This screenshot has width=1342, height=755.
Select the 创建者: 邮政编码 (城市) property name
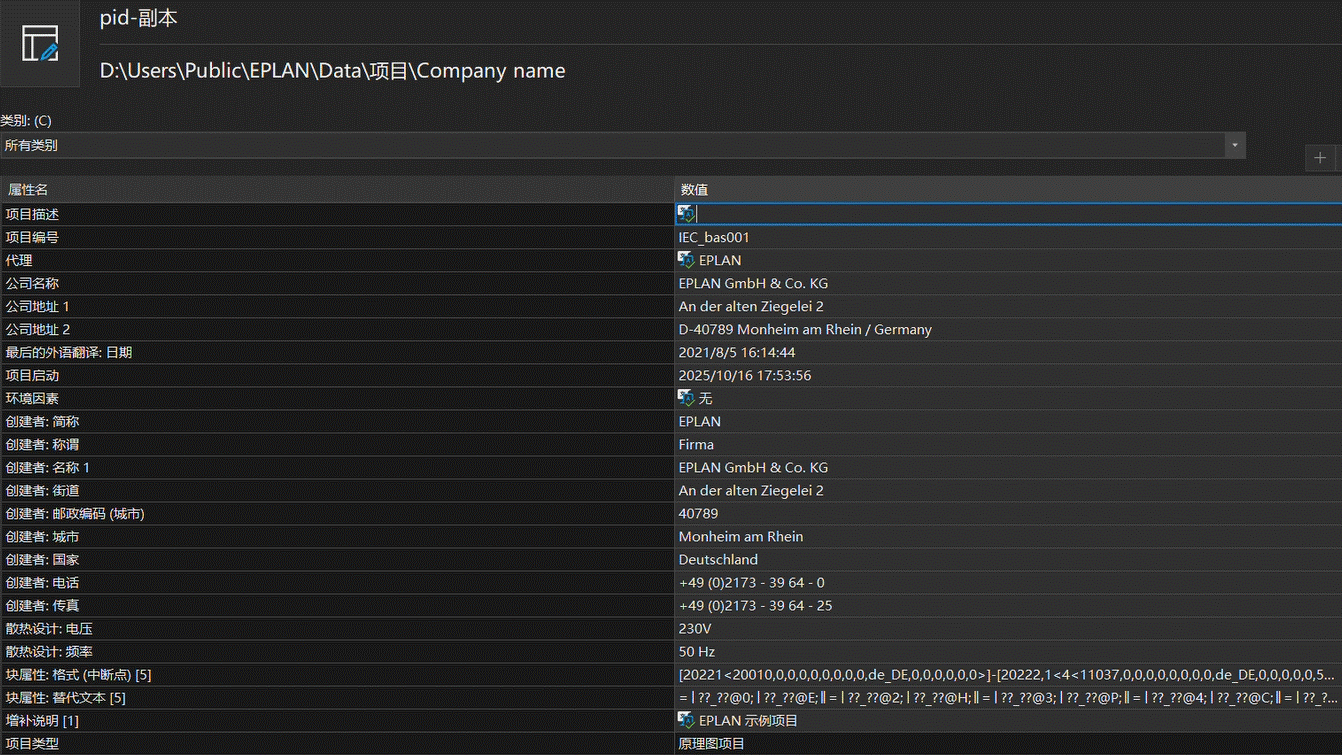coord(75,513)
